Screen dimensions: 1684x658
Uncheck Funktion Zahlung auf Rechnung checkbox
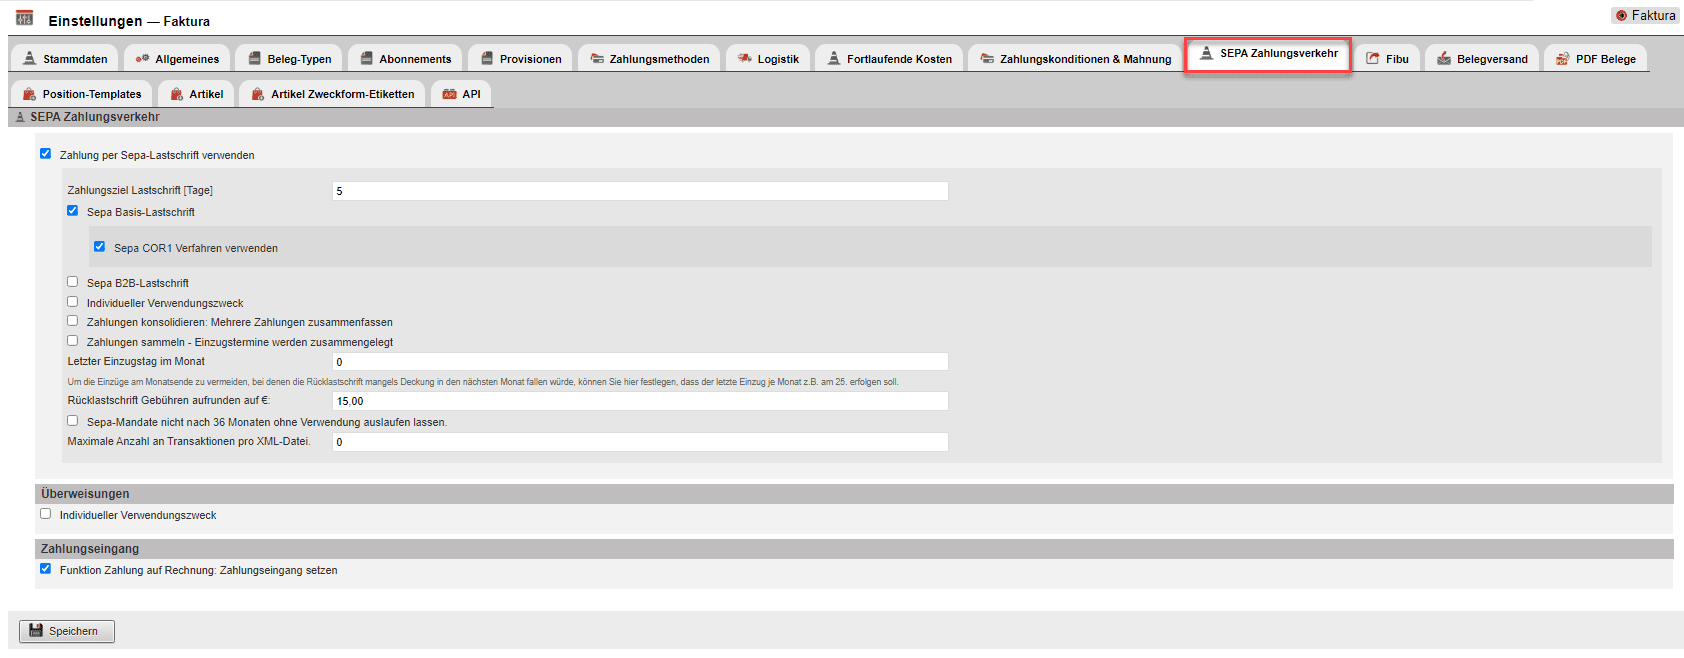point(45,569)
